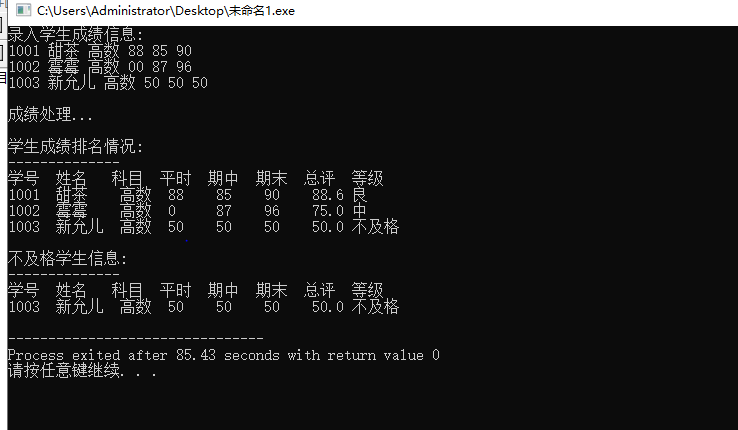Click input line '1003 新允儿 高数 50 50 50'
The height and width of the screenshot is (430, 738).
tap(108, 83)
